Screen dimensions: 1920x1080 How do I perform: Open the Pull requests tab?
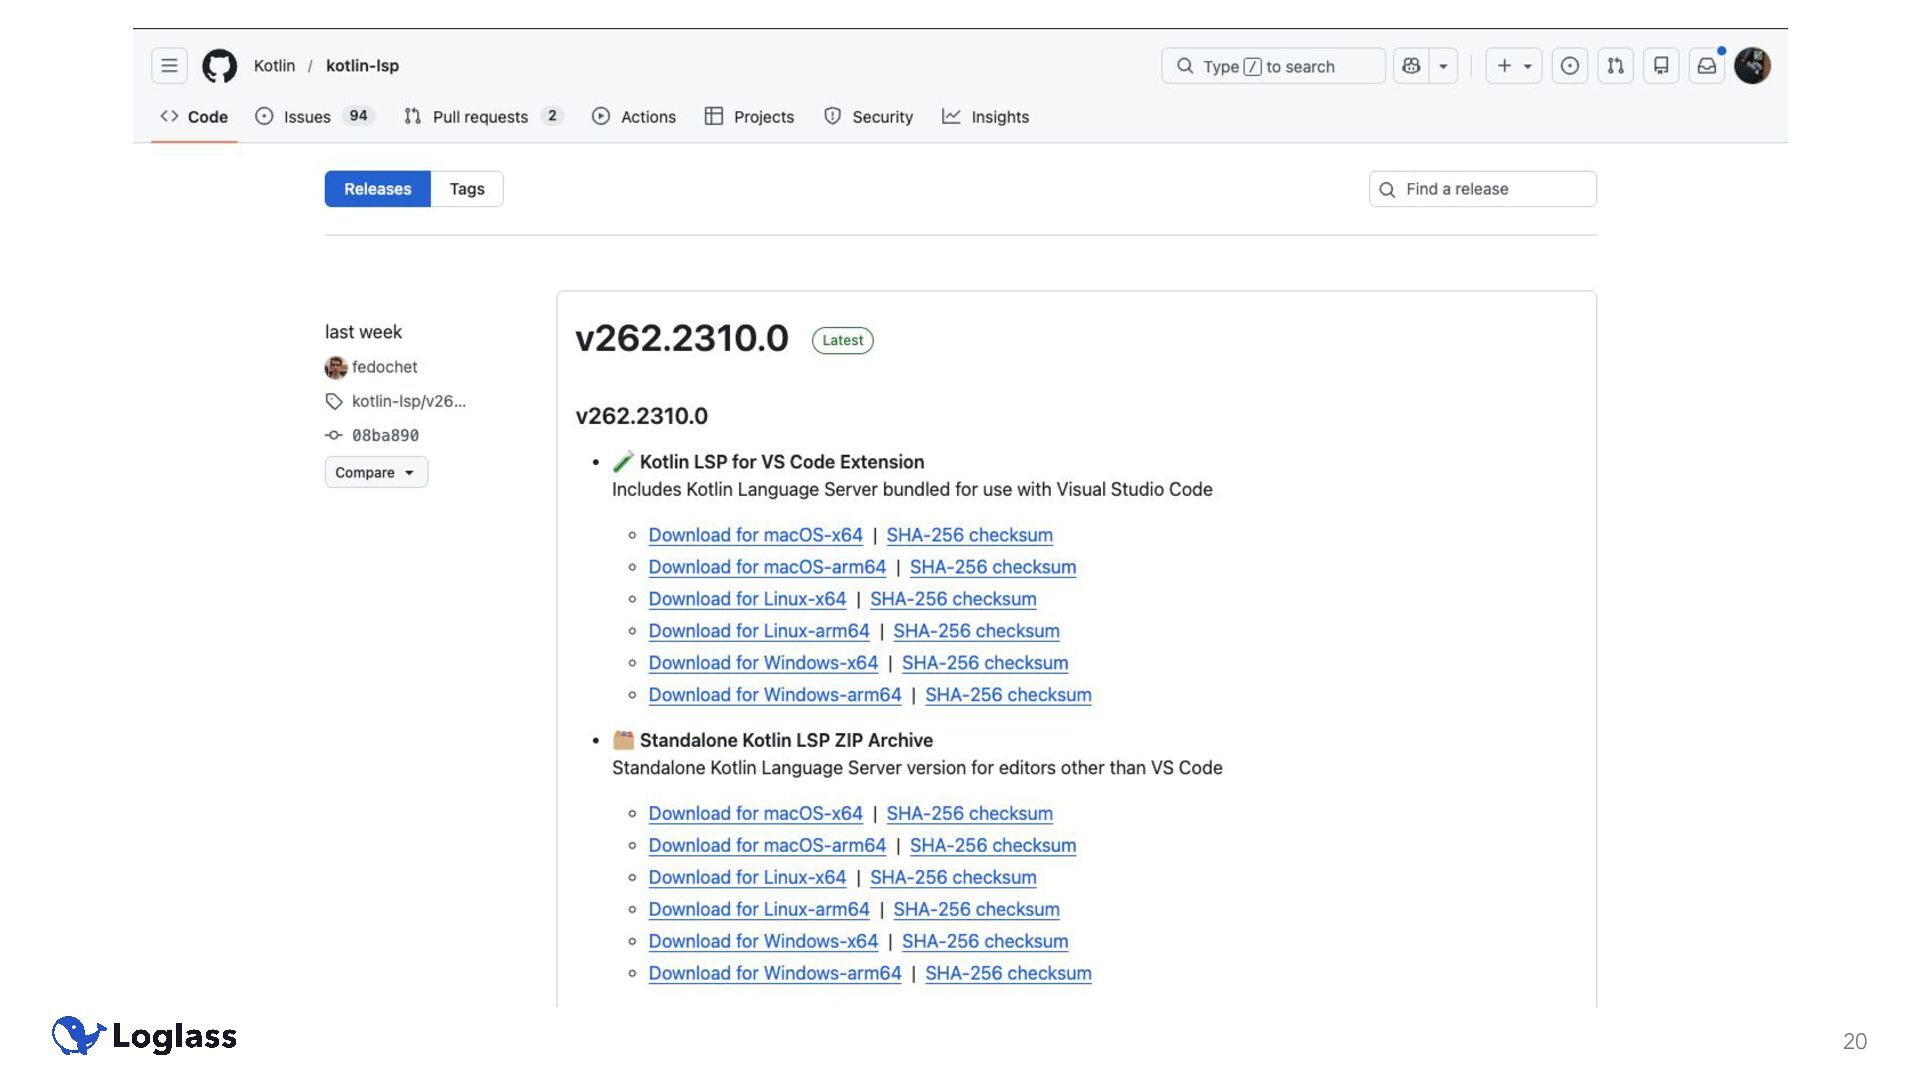[480, 117]
